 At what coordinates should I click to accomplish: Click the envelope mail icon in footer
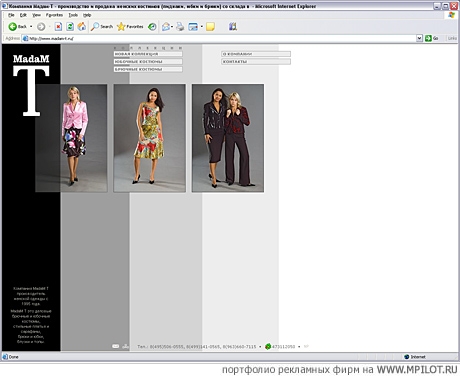(x=116, y=346)
